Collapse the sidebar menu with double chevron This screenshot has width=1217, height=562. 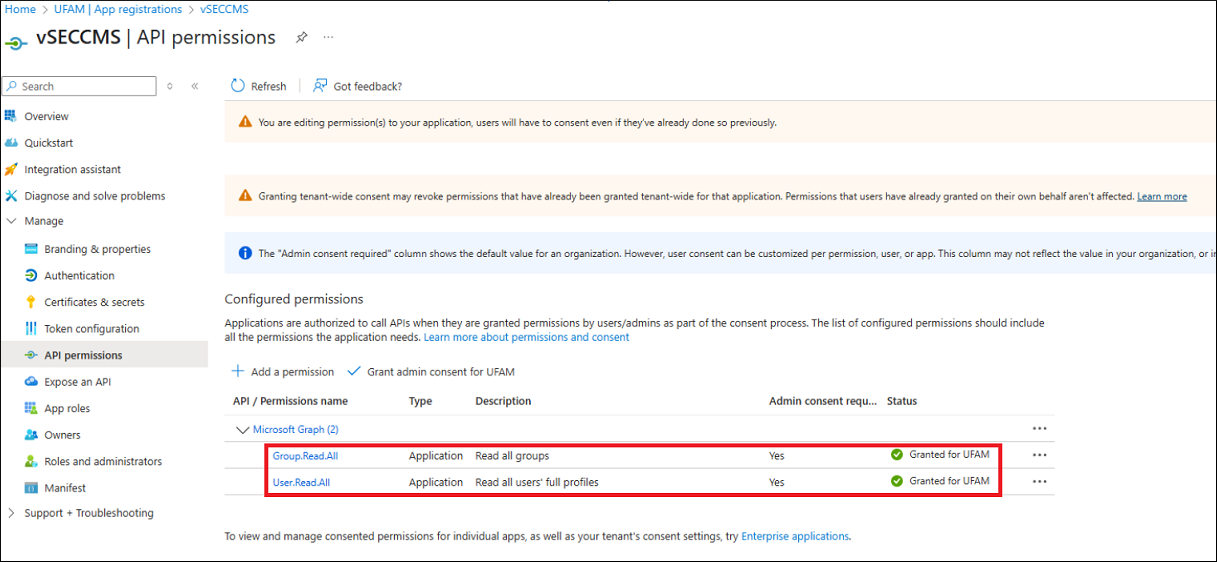pos(195,87)
